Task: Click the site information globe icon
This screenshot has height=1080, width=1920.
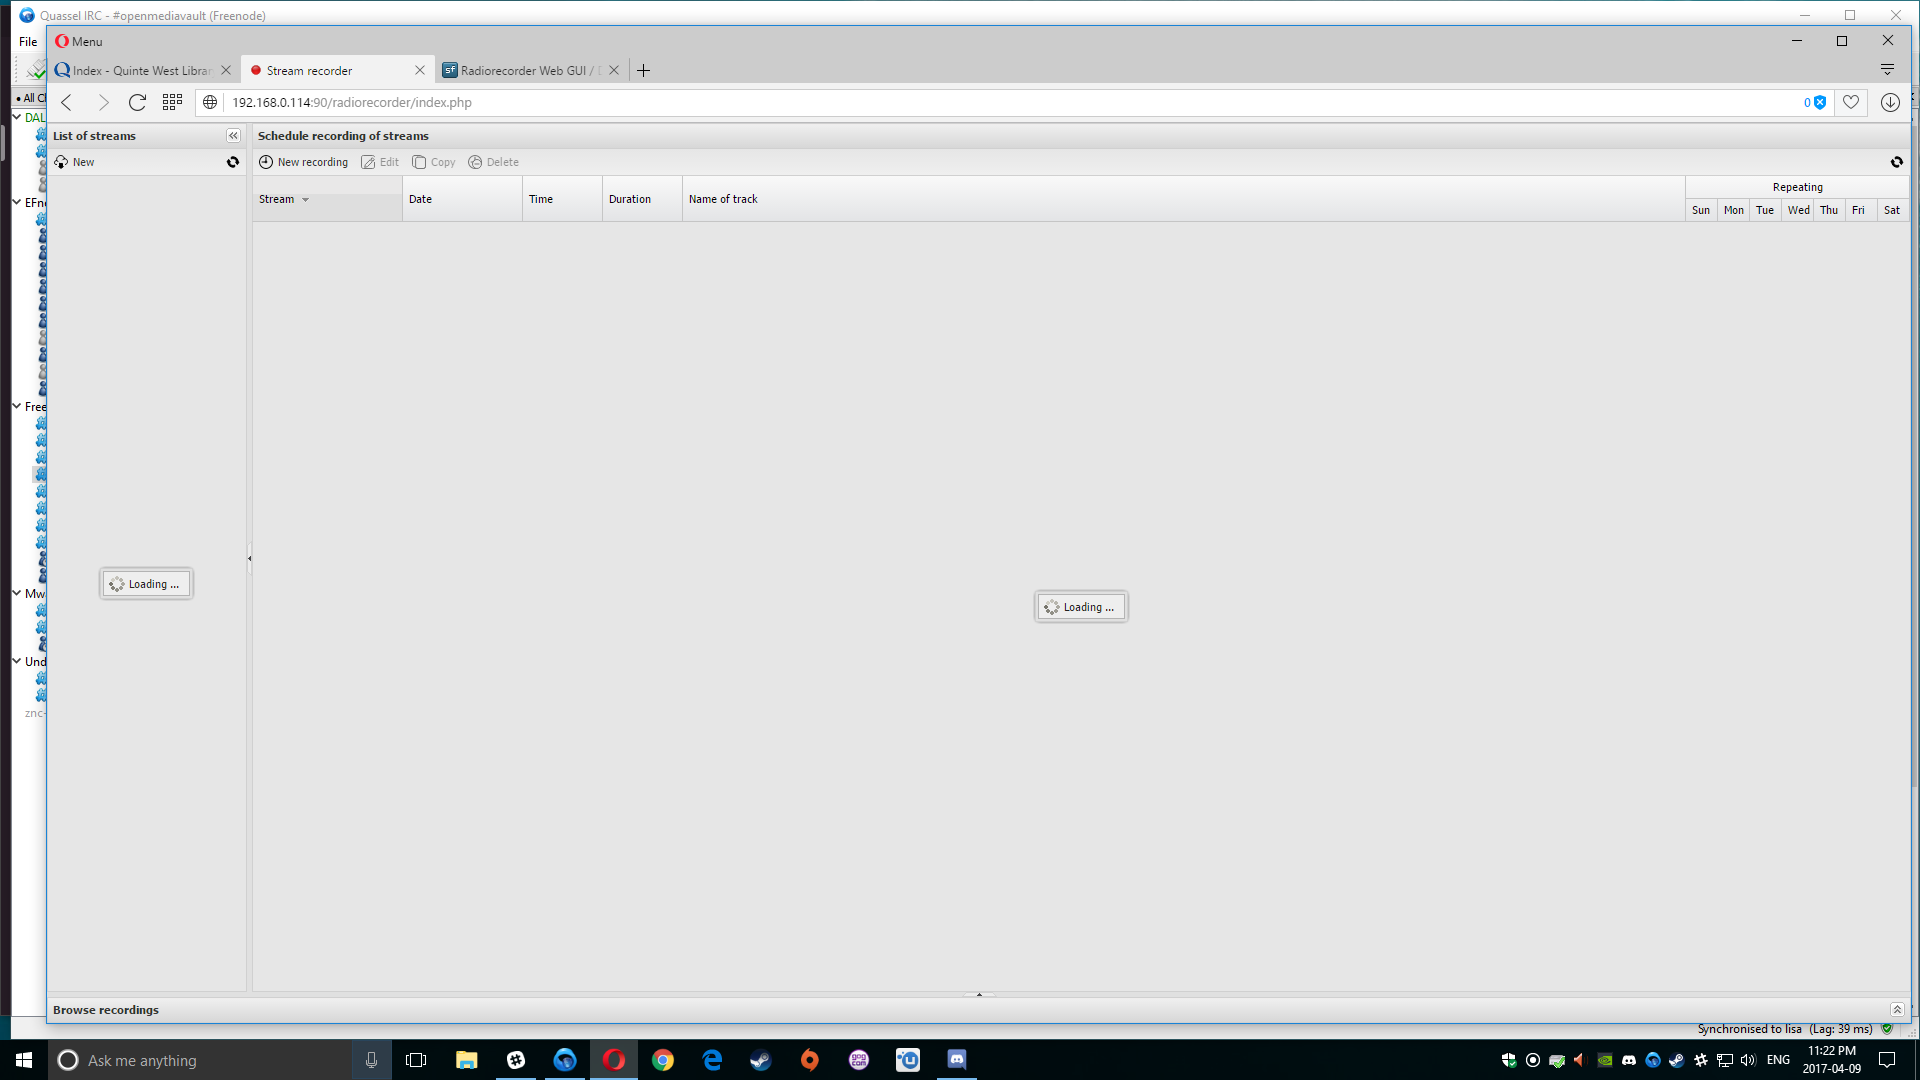Action: tap(210, 102)
